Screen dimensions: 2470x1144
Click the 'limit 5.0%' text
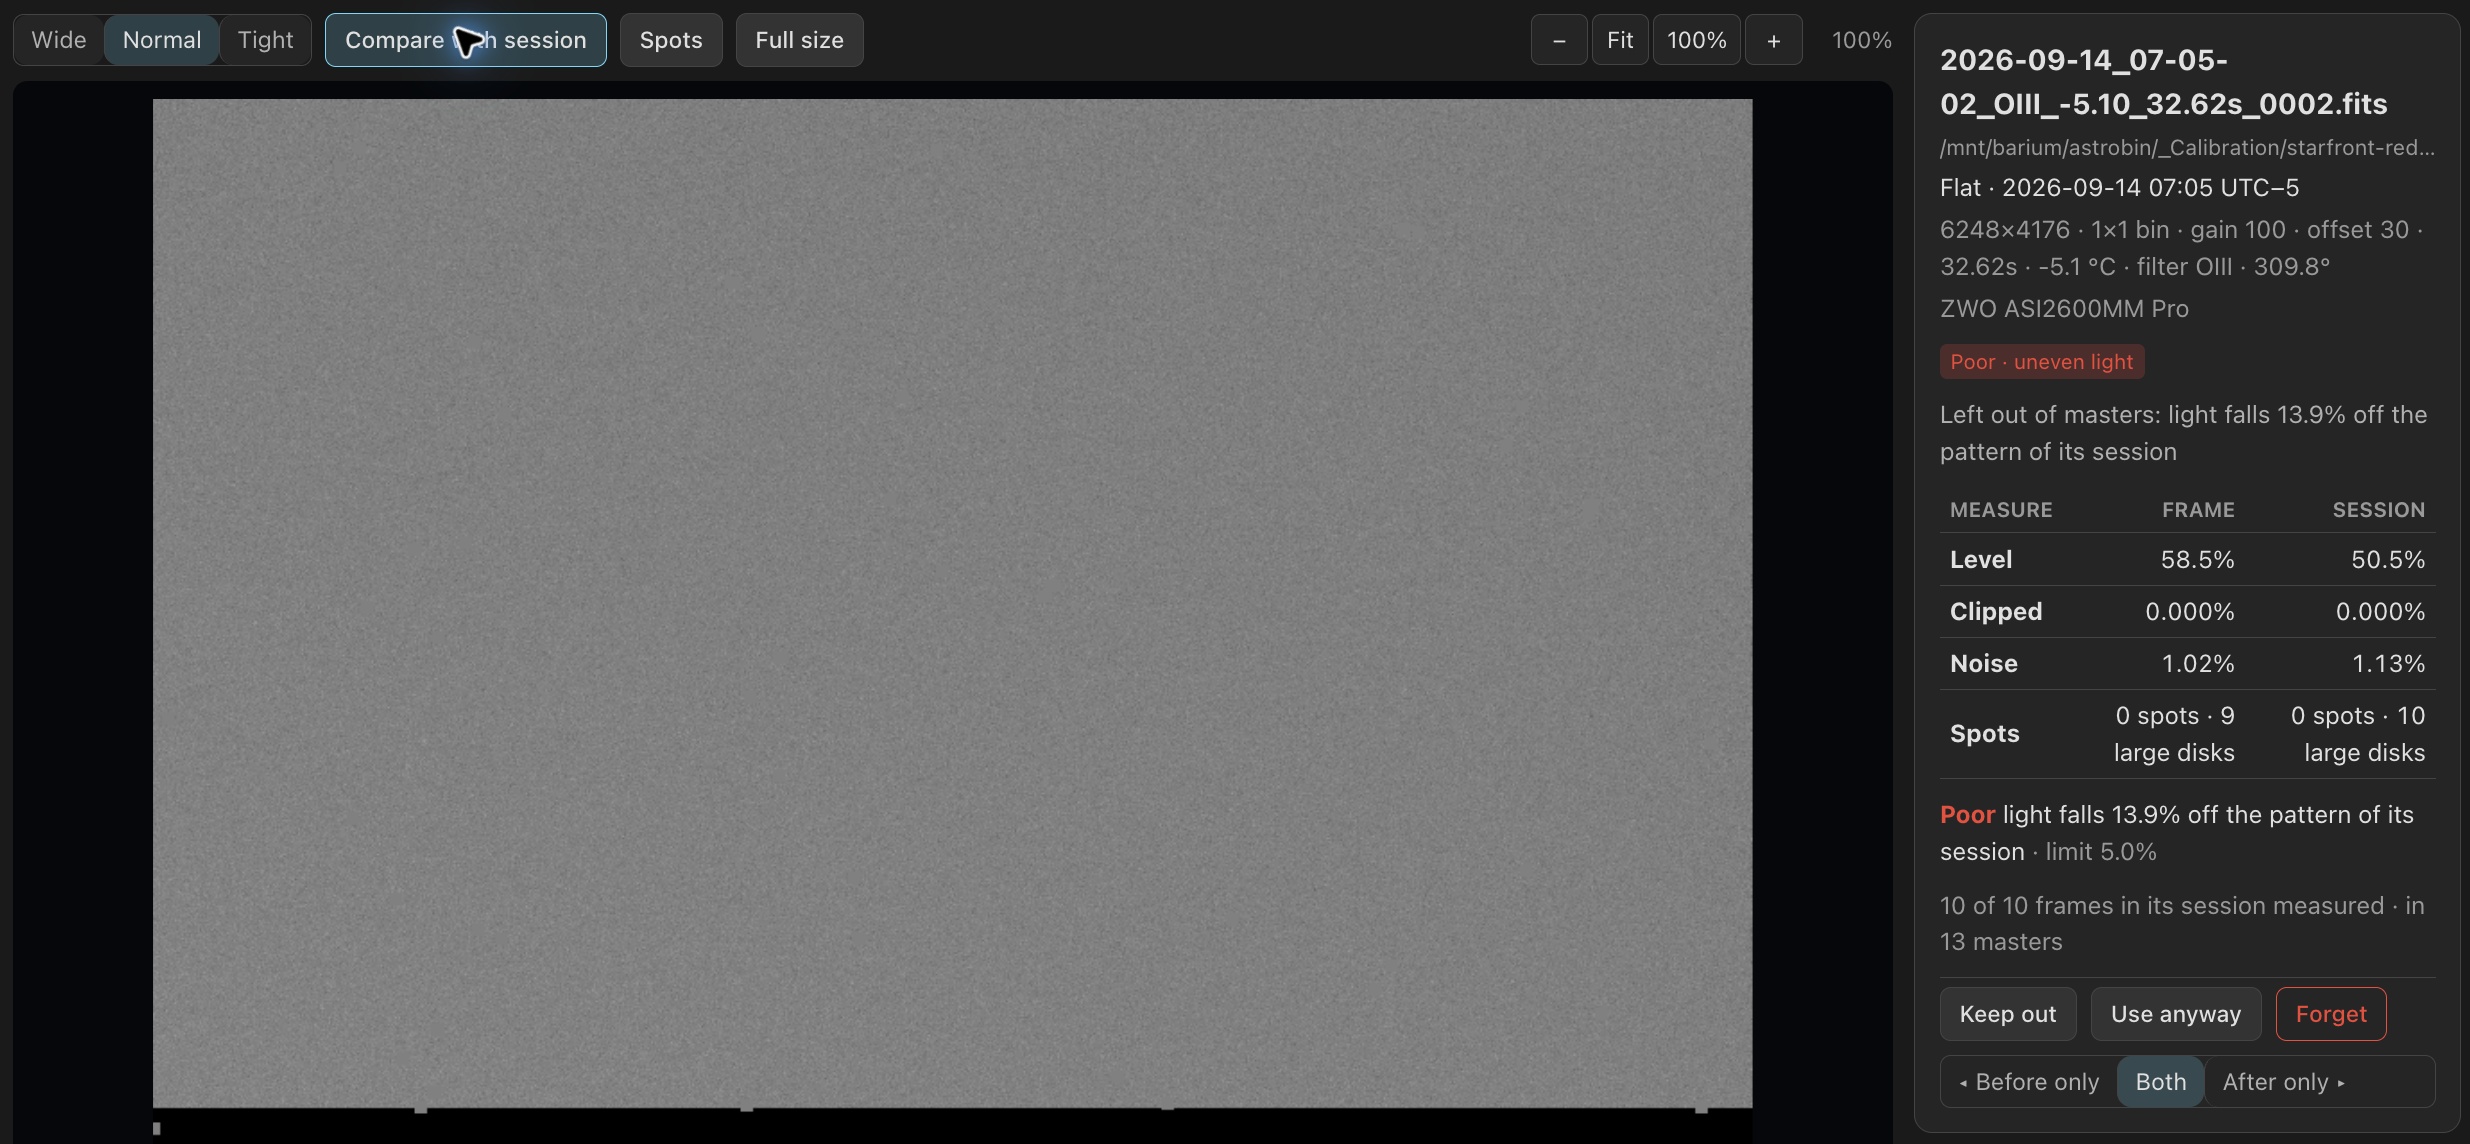pos(2100,852)
